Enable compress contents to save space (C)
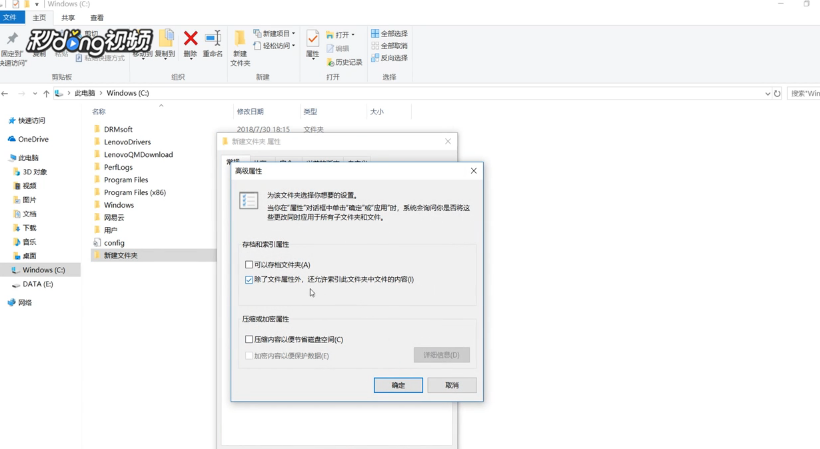 click(249, 340)
